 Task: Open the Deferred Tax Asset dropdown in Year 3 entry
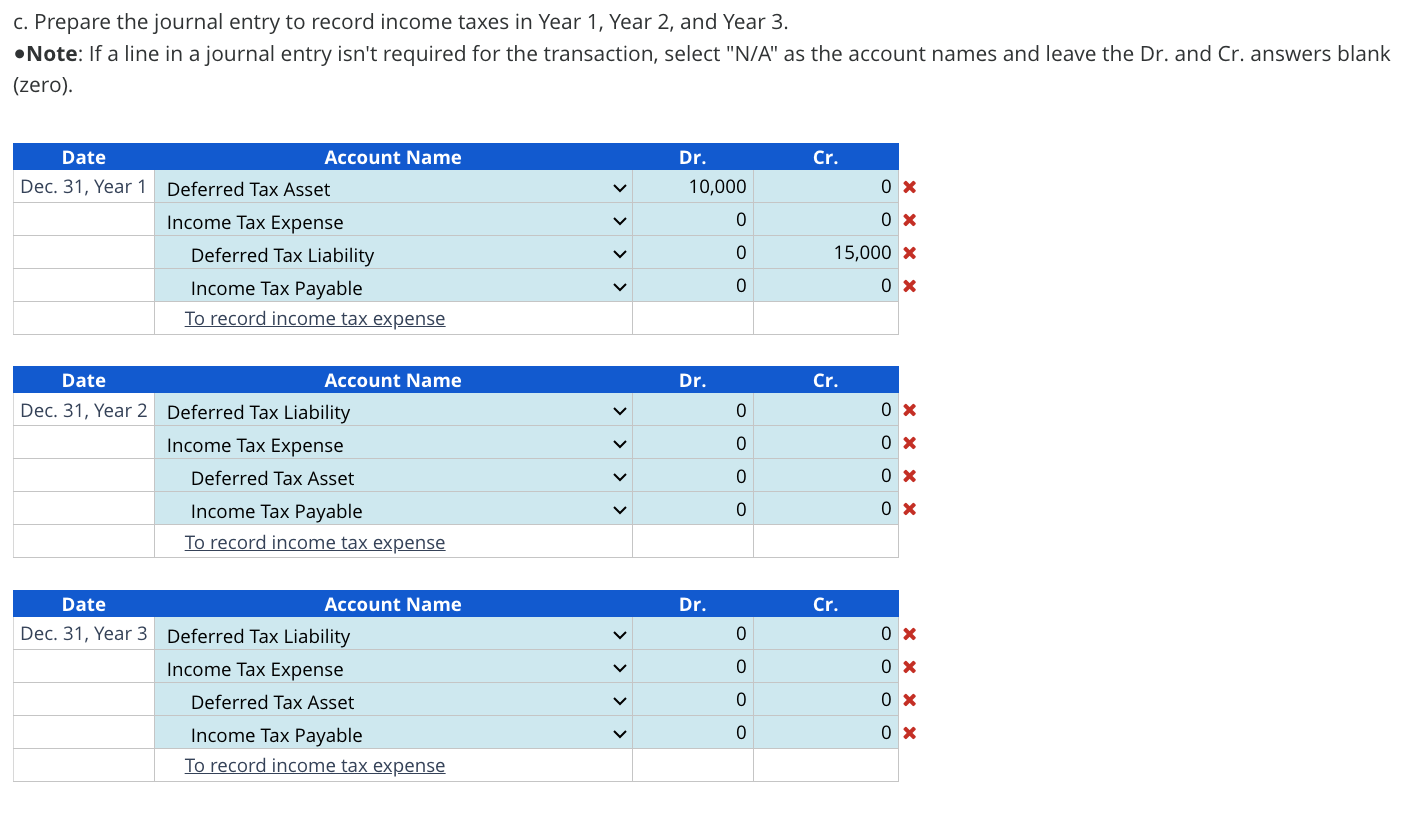pyautogui.click(x=619, y=700)
